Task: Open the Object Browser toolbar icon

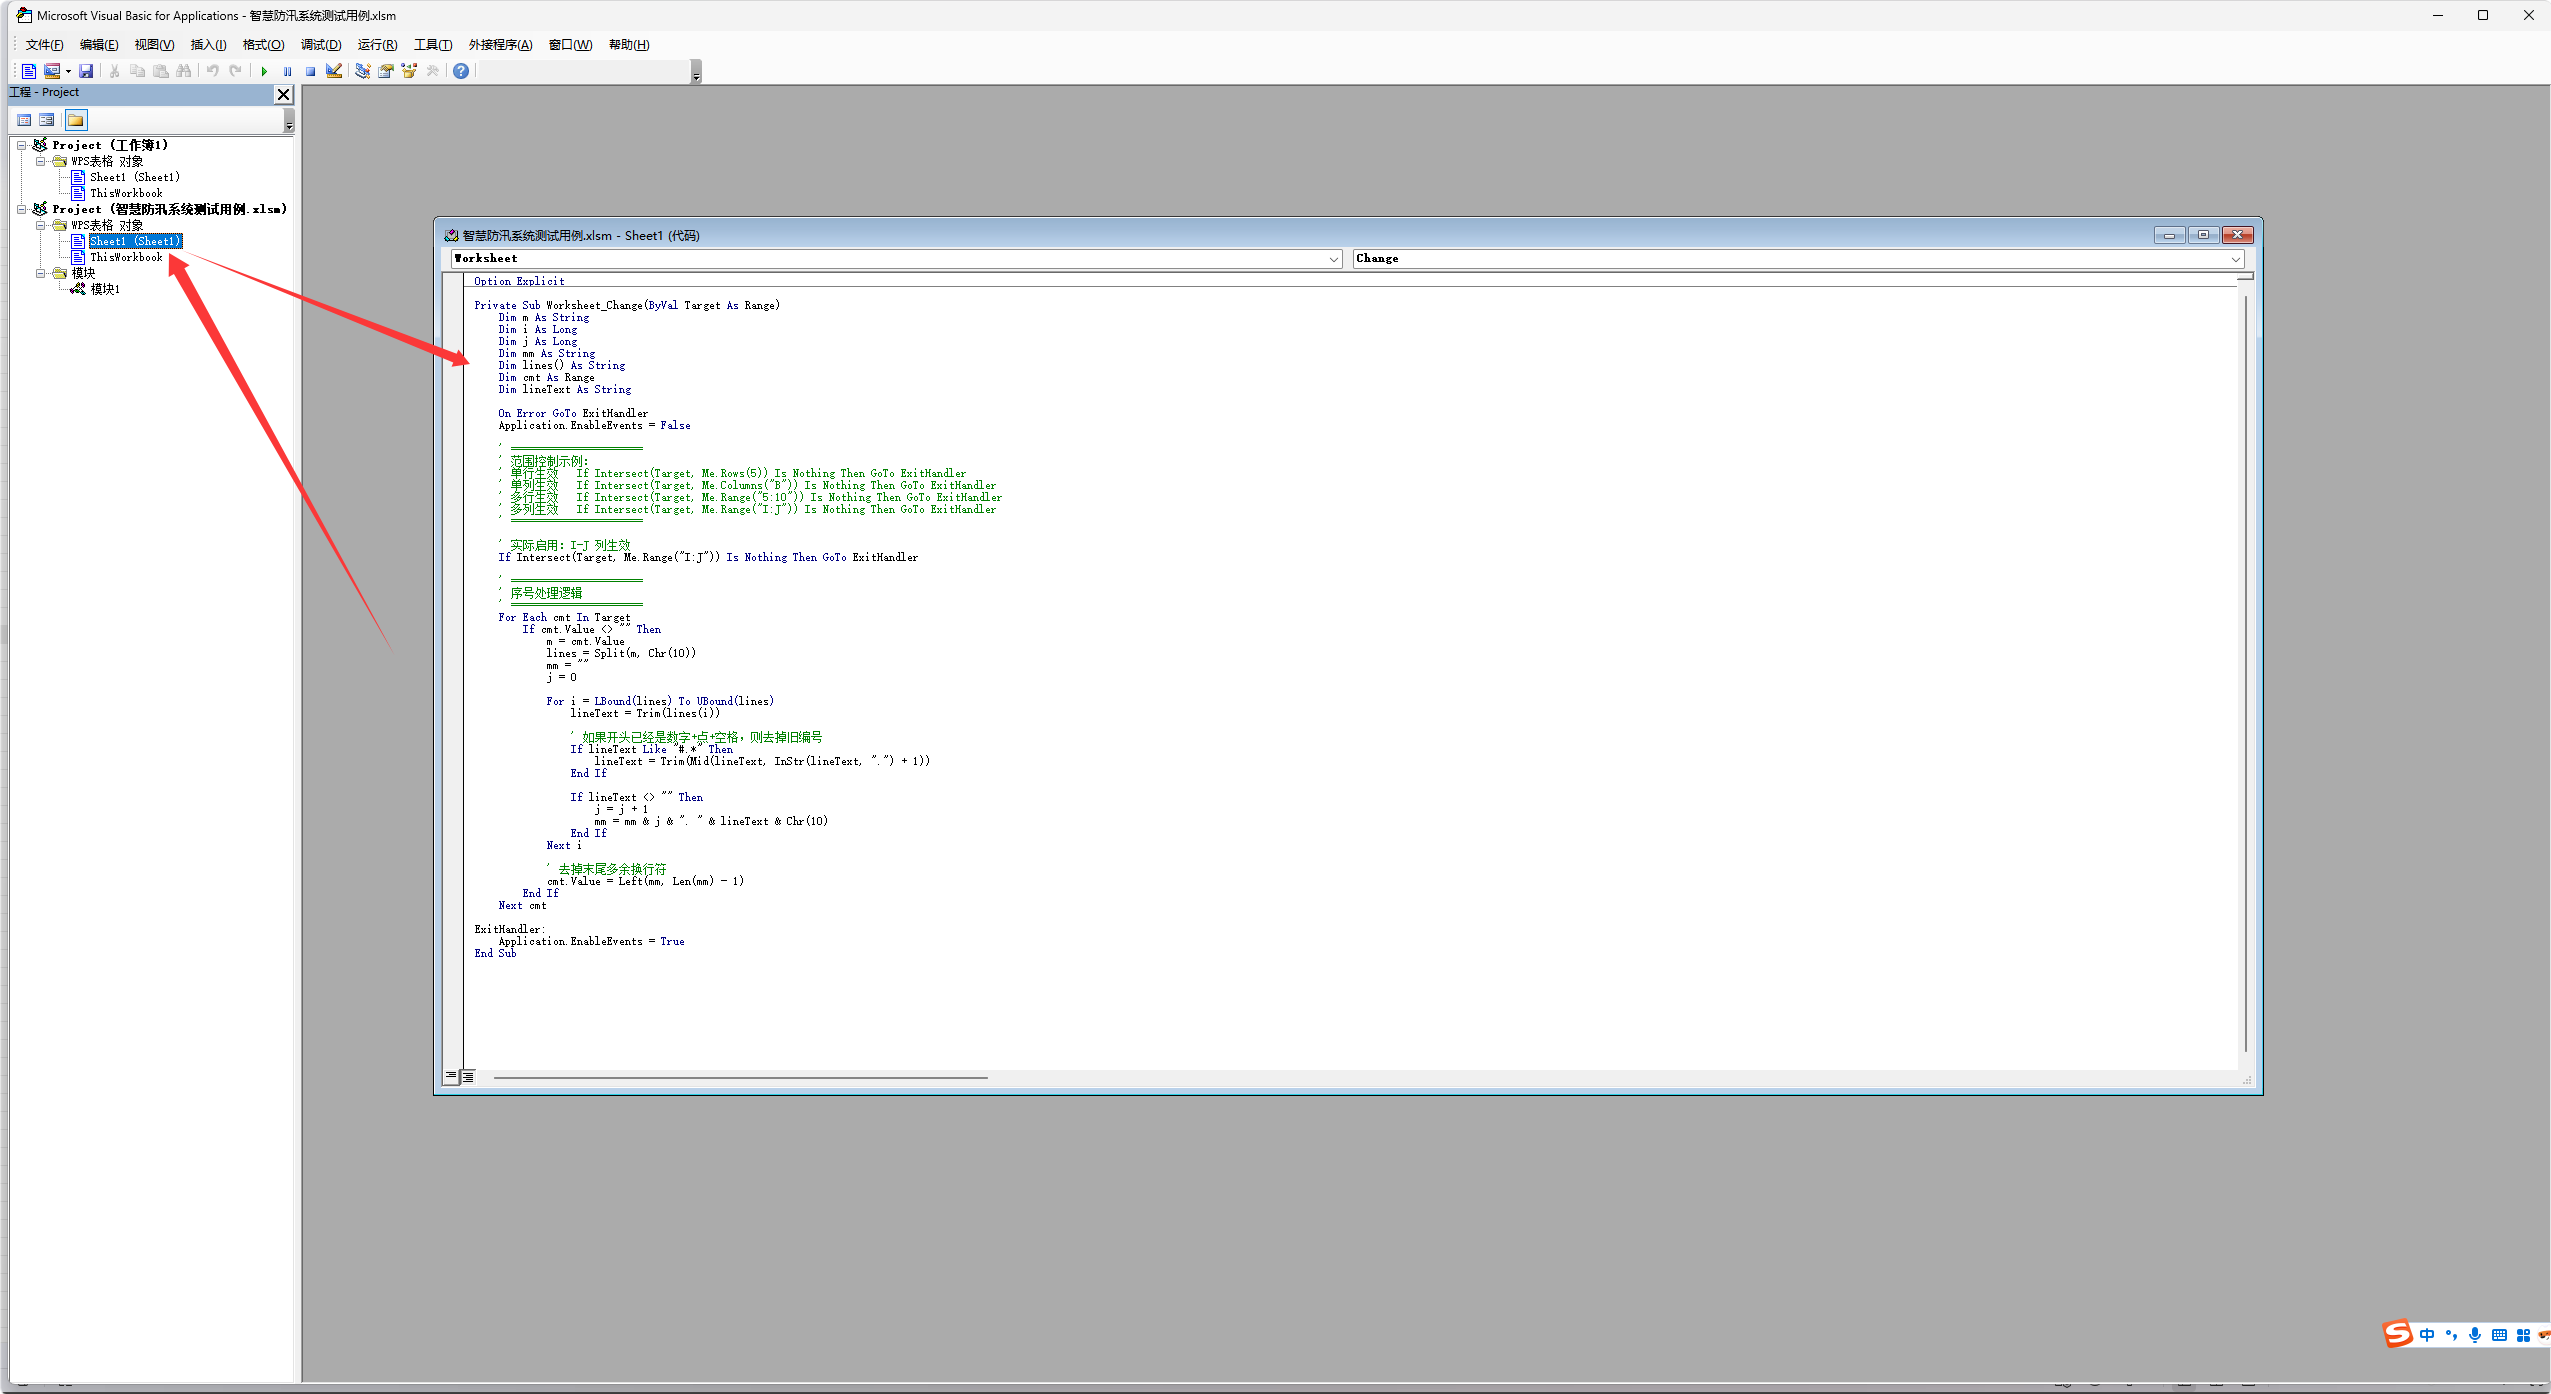Action: pos(409,71)
